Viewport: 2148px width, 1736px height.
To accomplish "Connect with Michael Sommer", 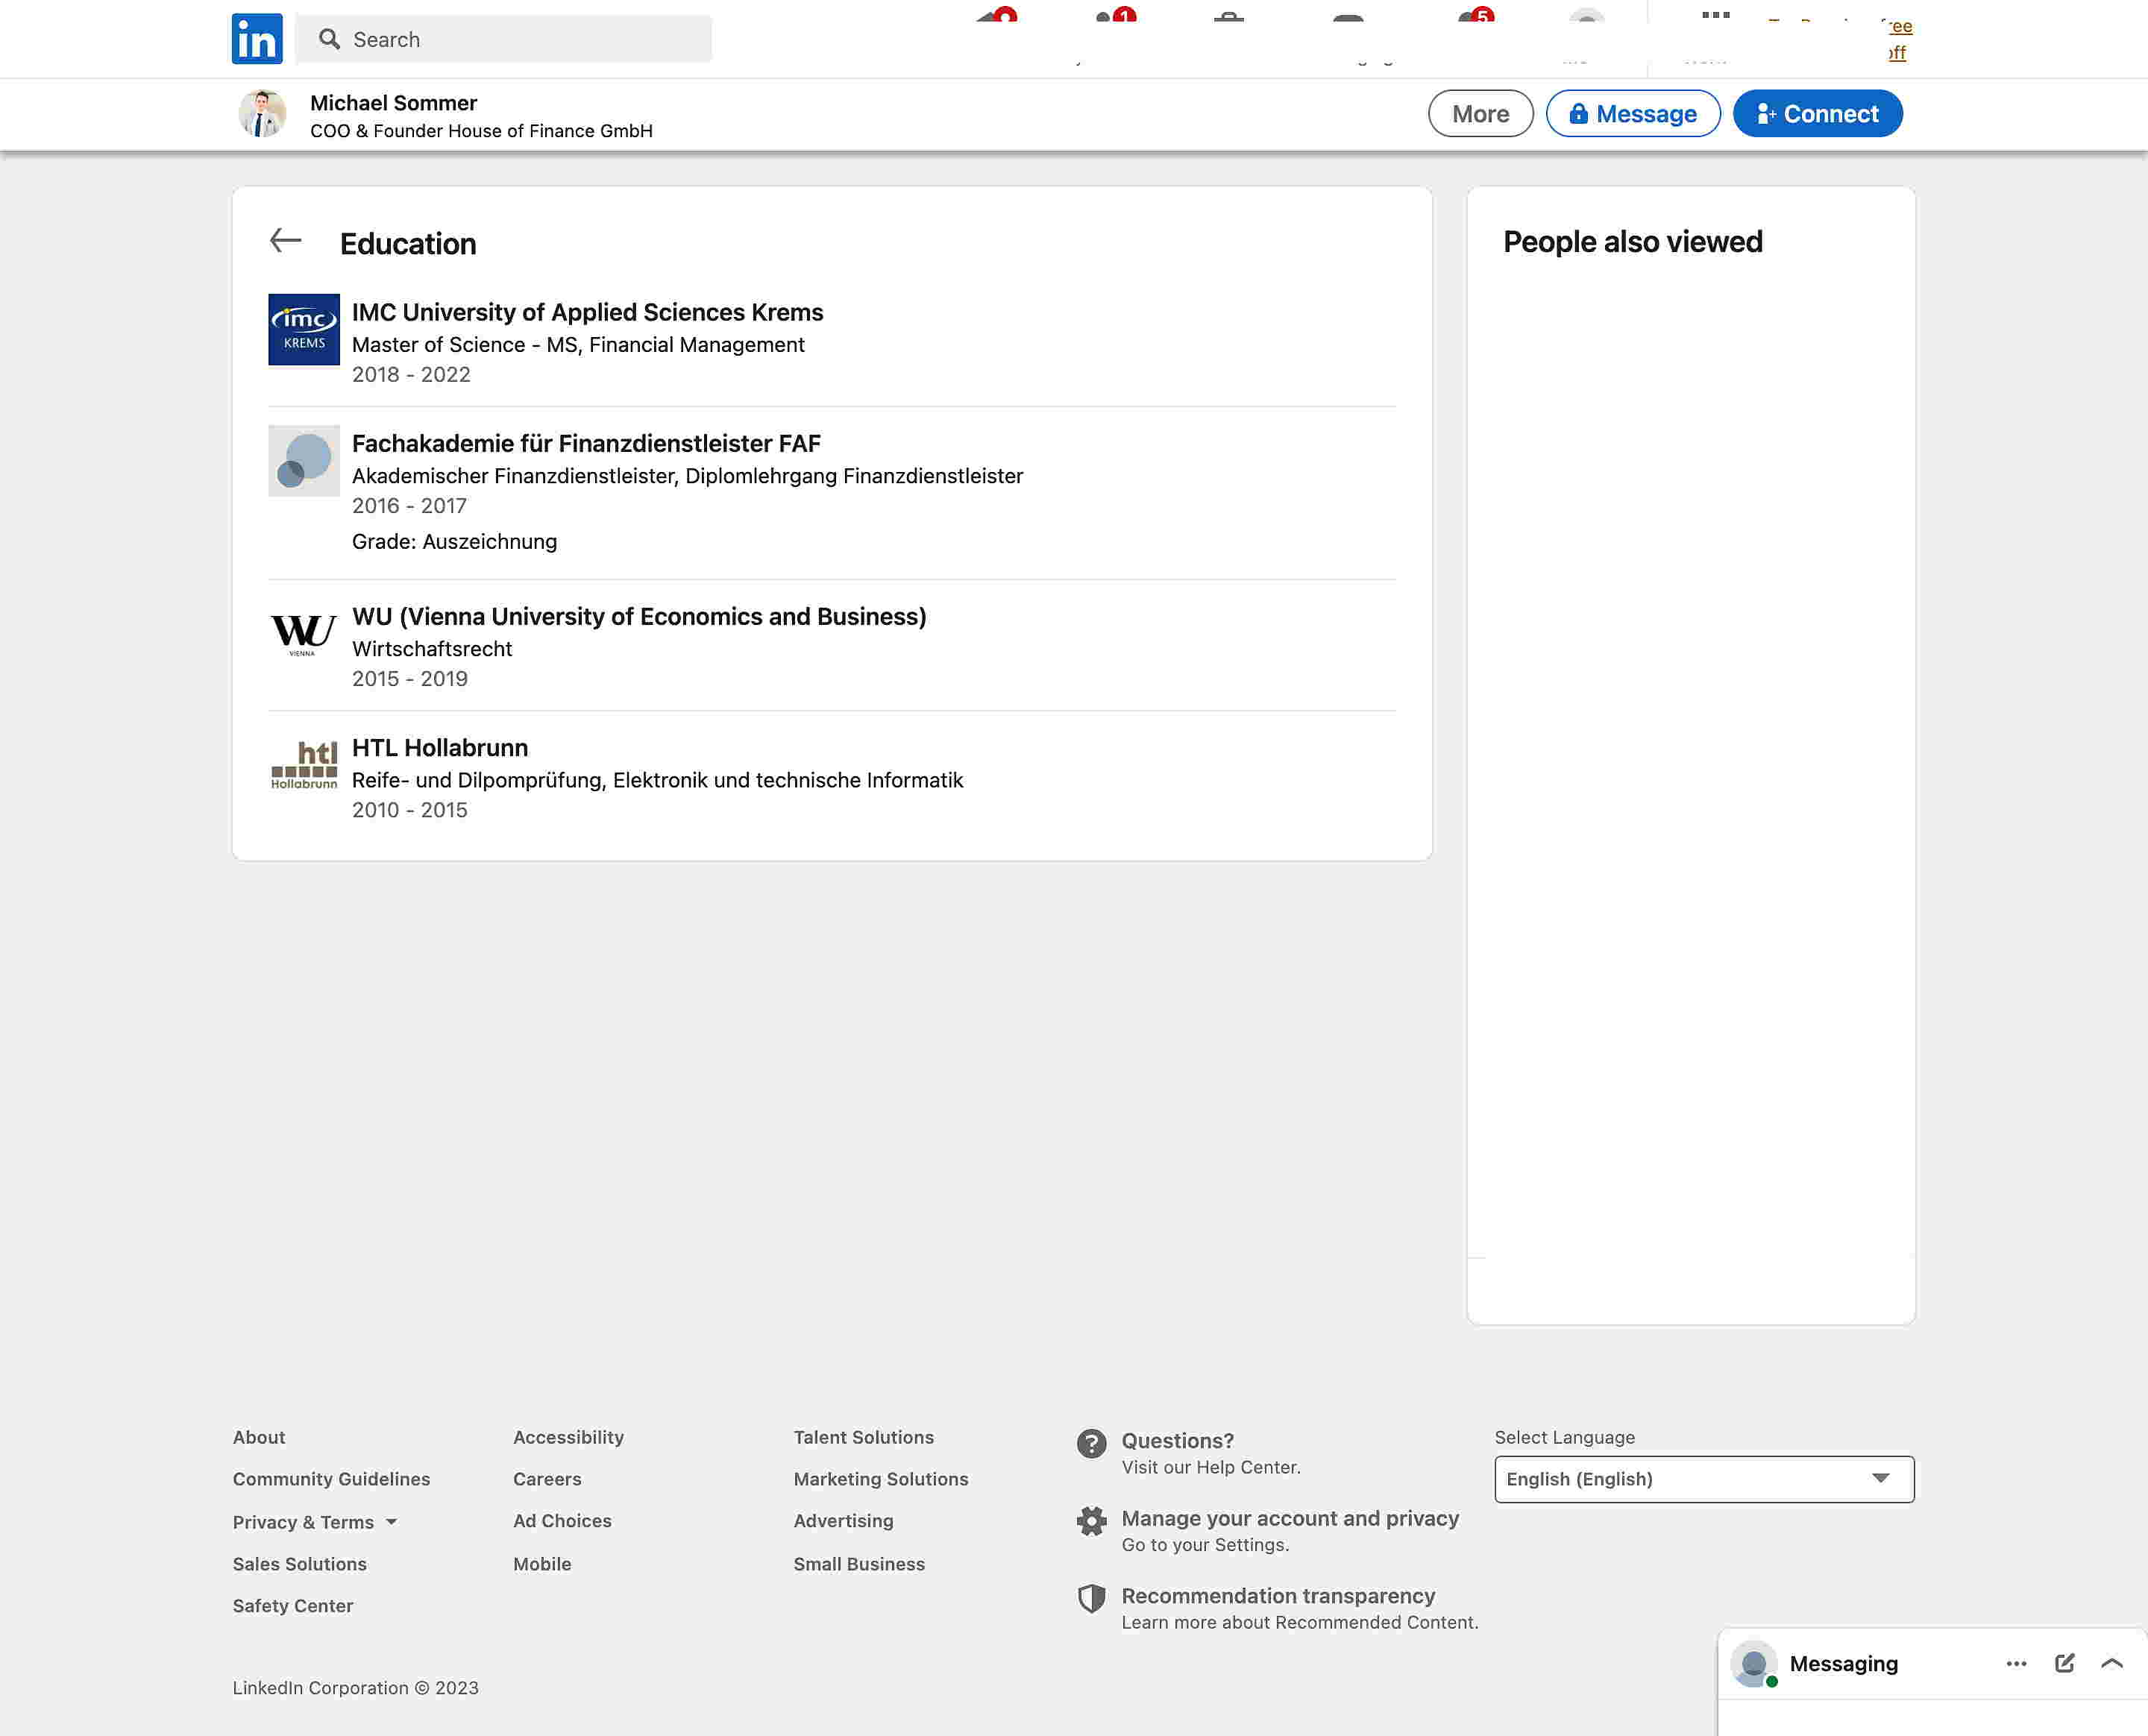I will 1817,114.
